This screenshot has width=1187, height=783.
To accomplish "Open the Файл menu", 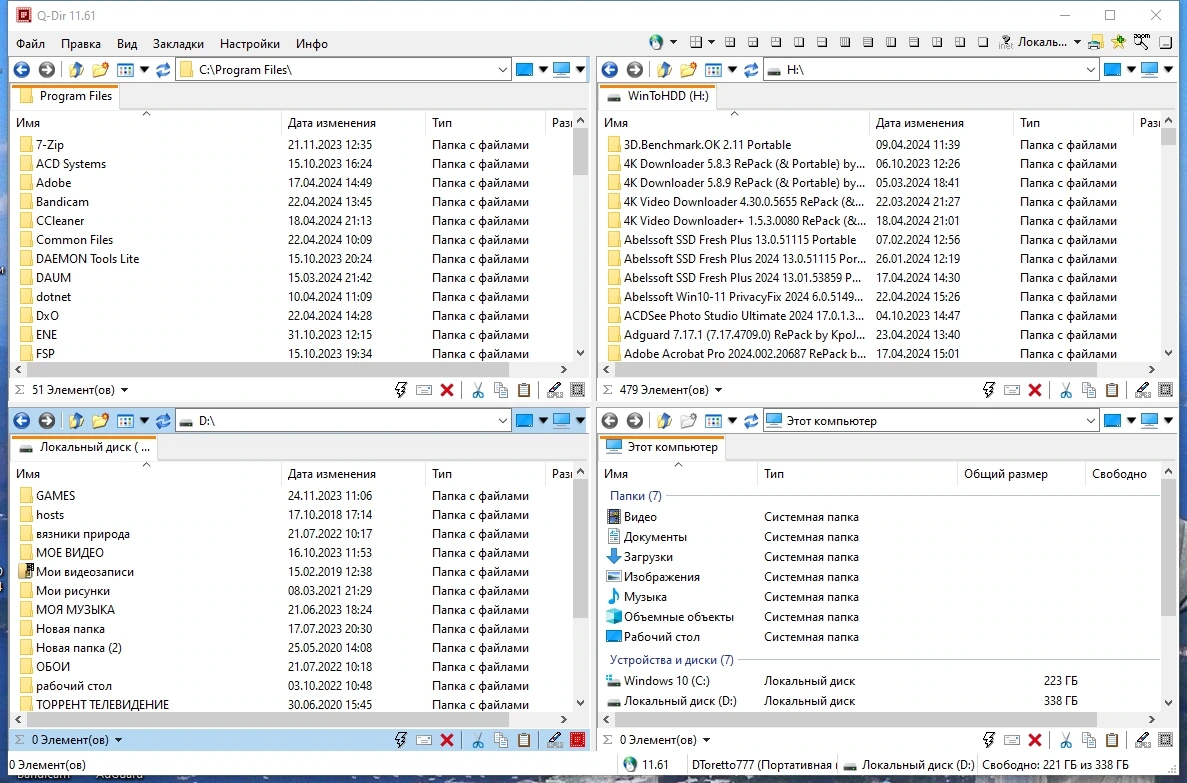I will click(x=30, y=44).
